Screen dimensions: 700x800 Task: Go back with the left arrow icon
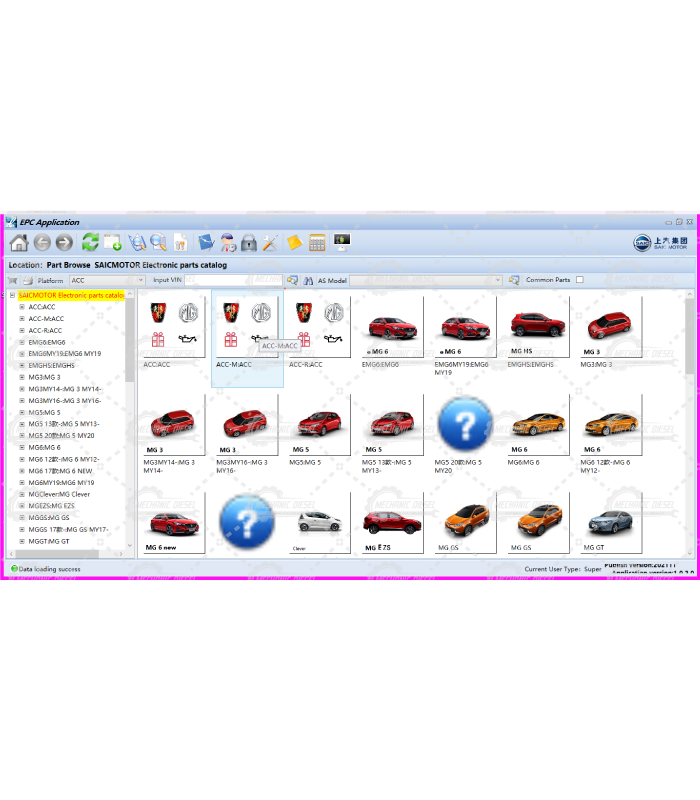[x=42, y=243]
